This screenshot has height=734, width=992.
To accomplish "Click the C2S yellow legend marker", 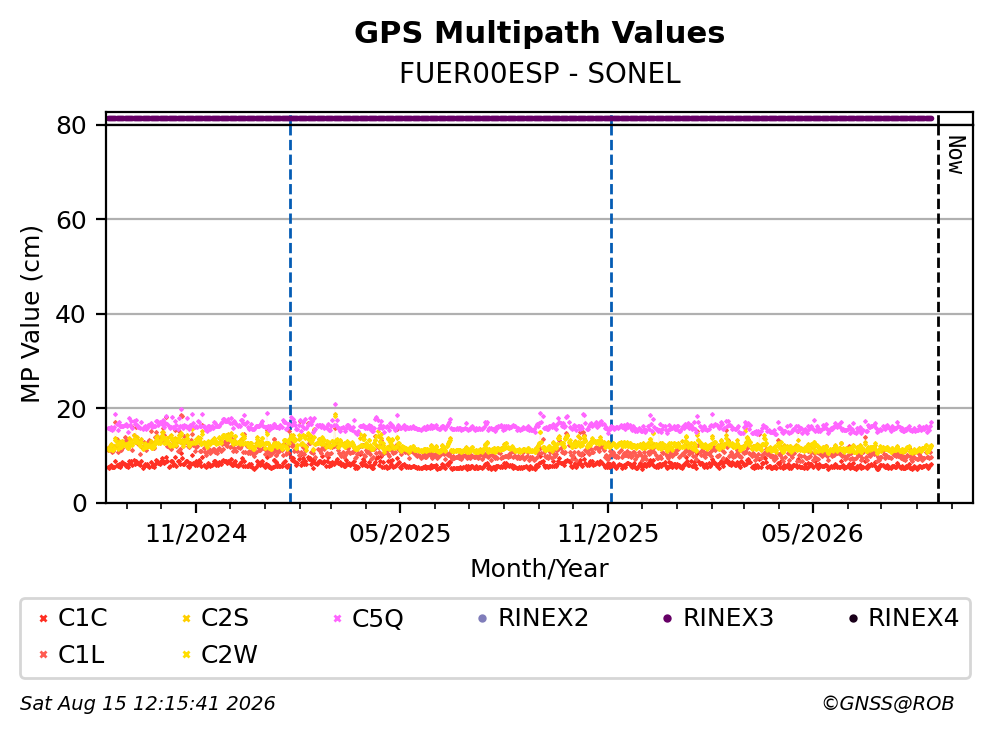I will click(x=186, y=618).
